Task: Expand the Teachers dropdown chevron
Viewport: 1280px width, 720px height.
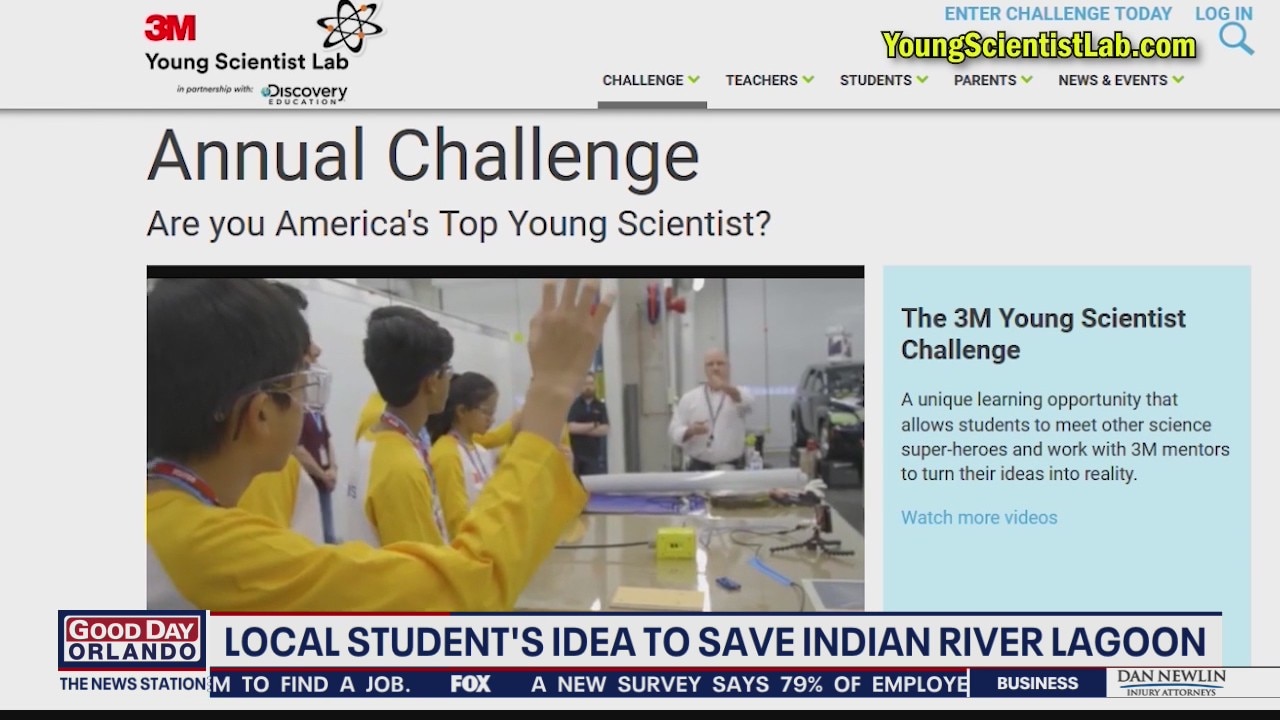Action: [x=808, y=80]
